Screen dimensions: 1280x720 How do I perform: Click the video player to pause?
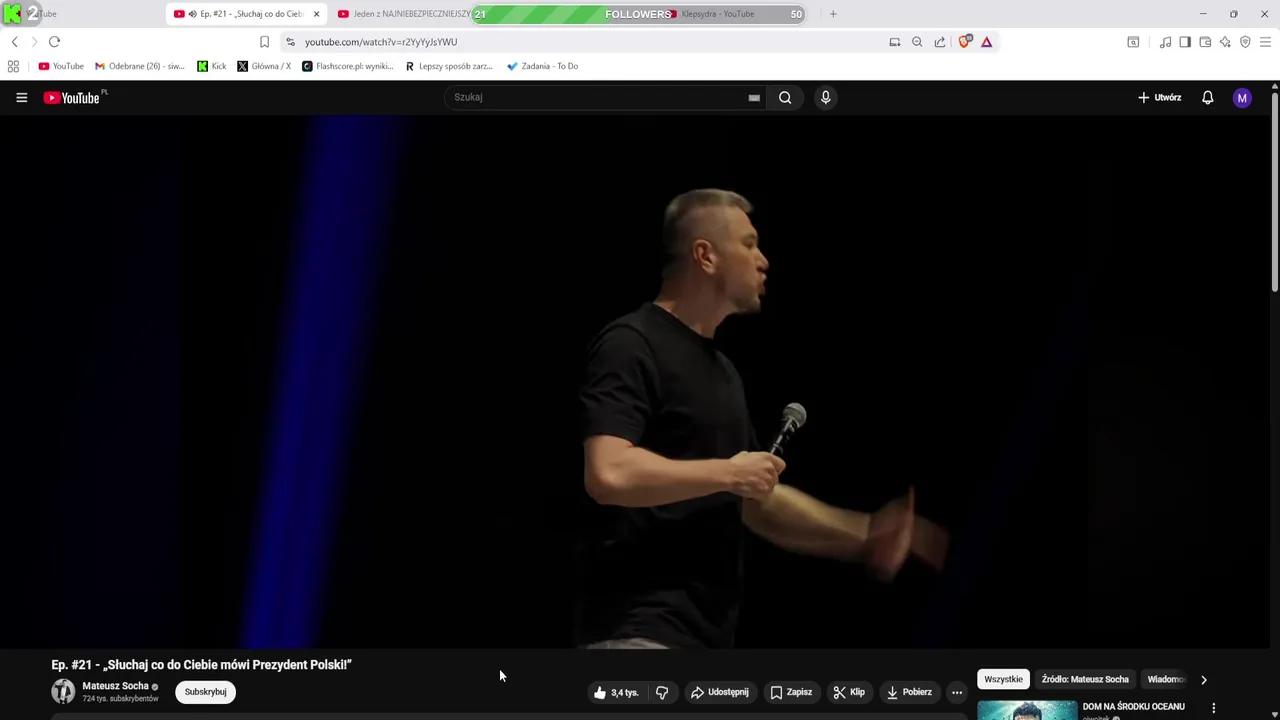[636, 381]
